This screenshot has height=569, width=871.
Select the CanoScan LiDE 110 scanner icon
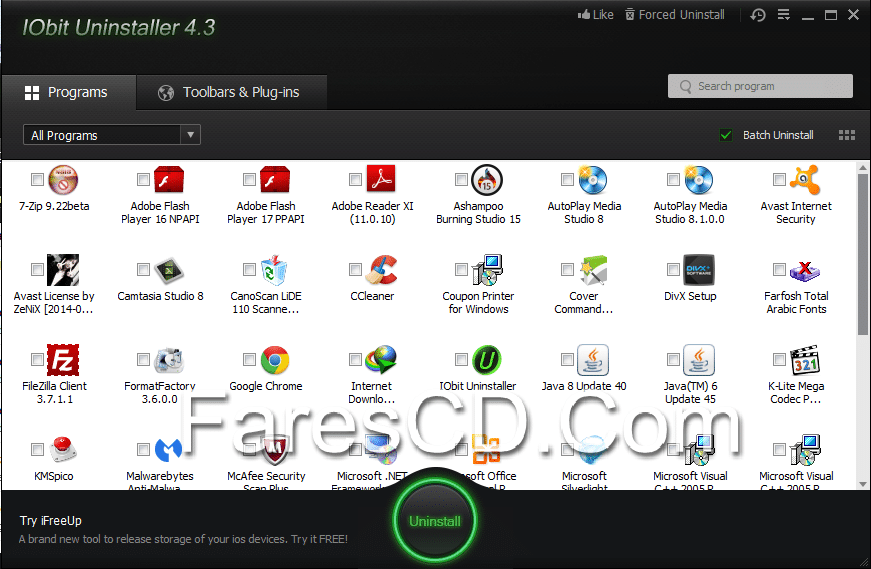tap(274, 270)
